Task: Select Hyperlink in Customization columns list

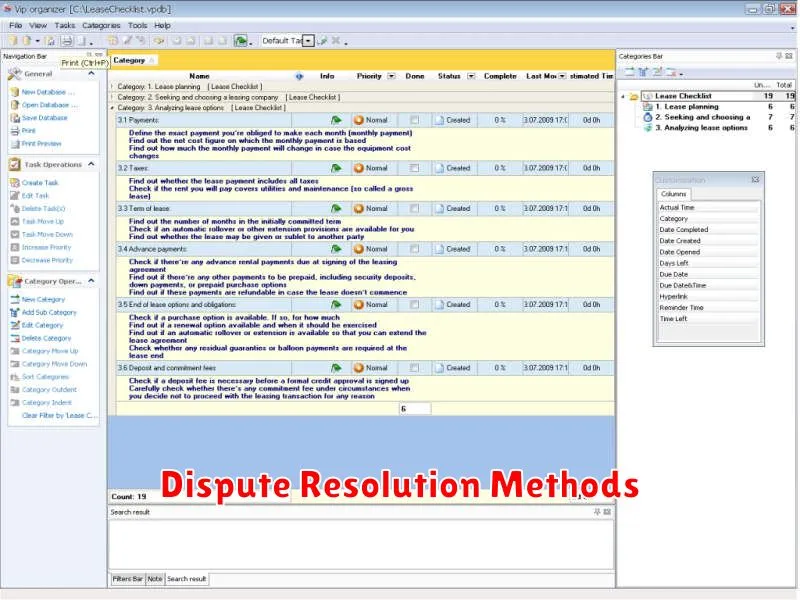Action: pyautogui.click(x=708, y=296)
